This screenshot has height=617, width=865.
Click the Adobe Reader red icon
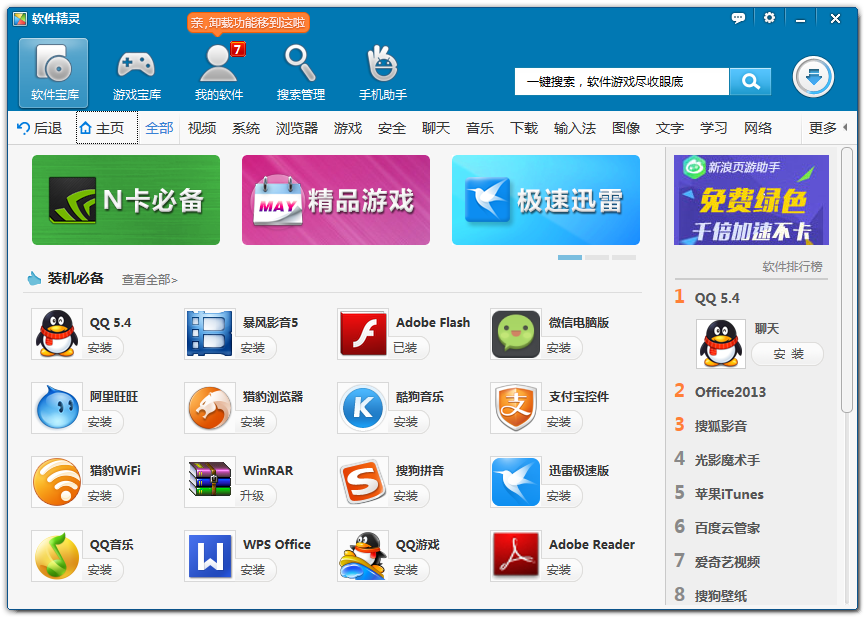515,556
